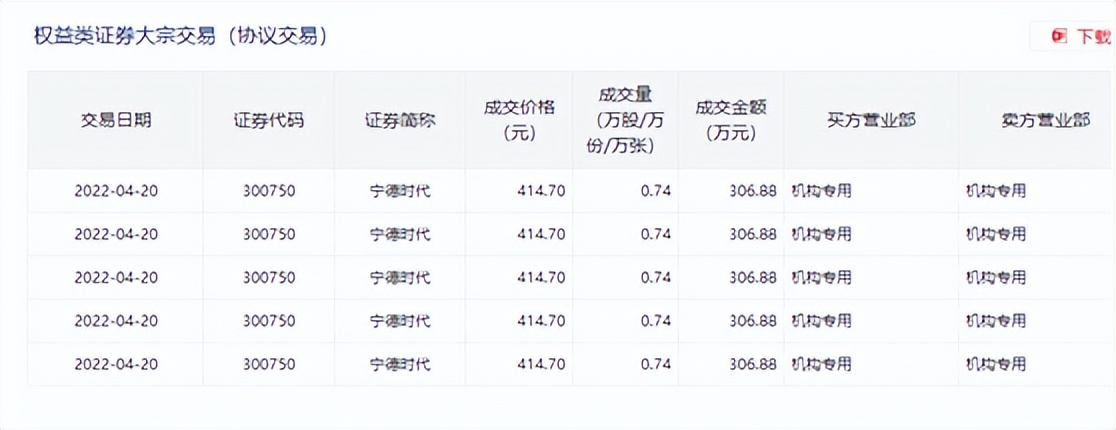Click the 交易日期 column header

116,120
